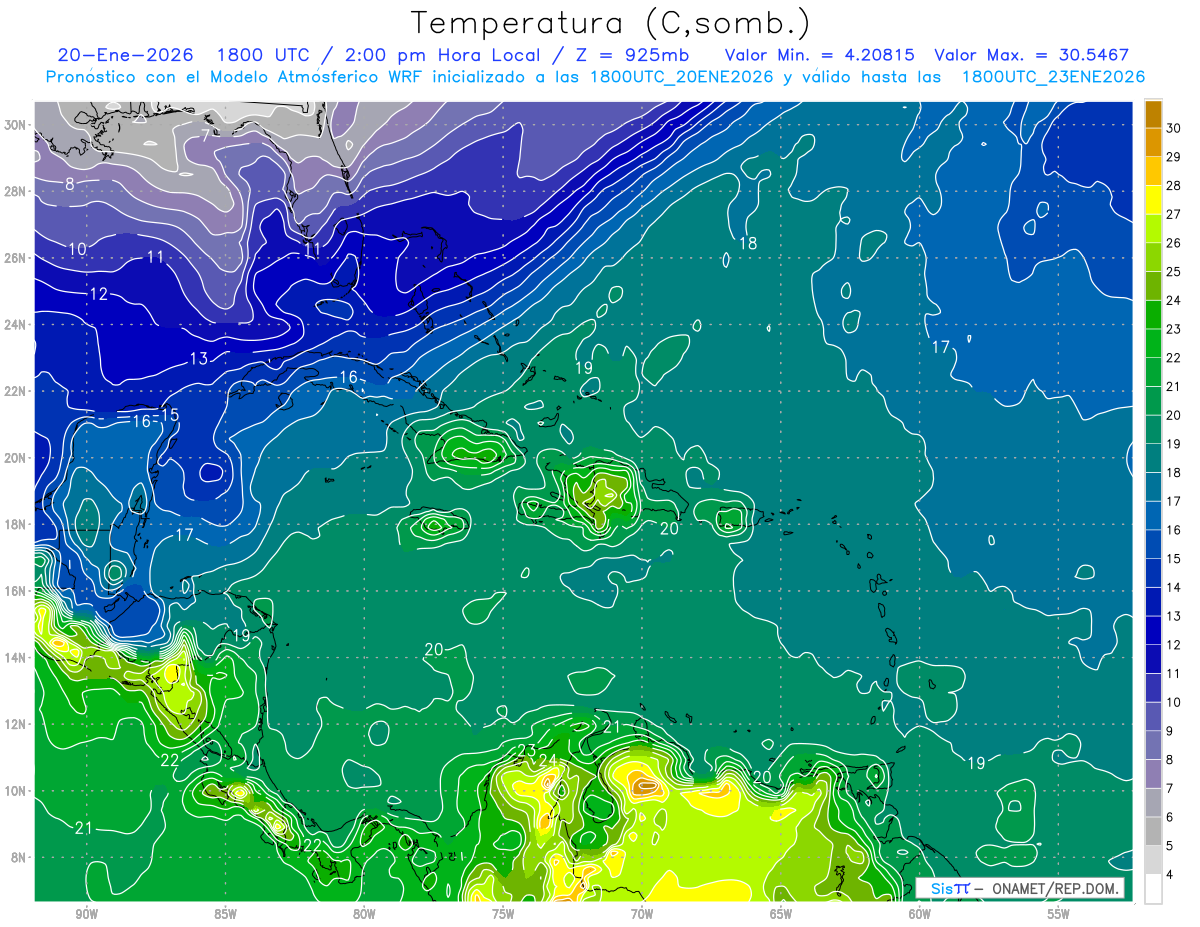Click contour label "7" on the map
Image resolution: width=1200 pixels, height=927 pixels.
coord(205,135)
